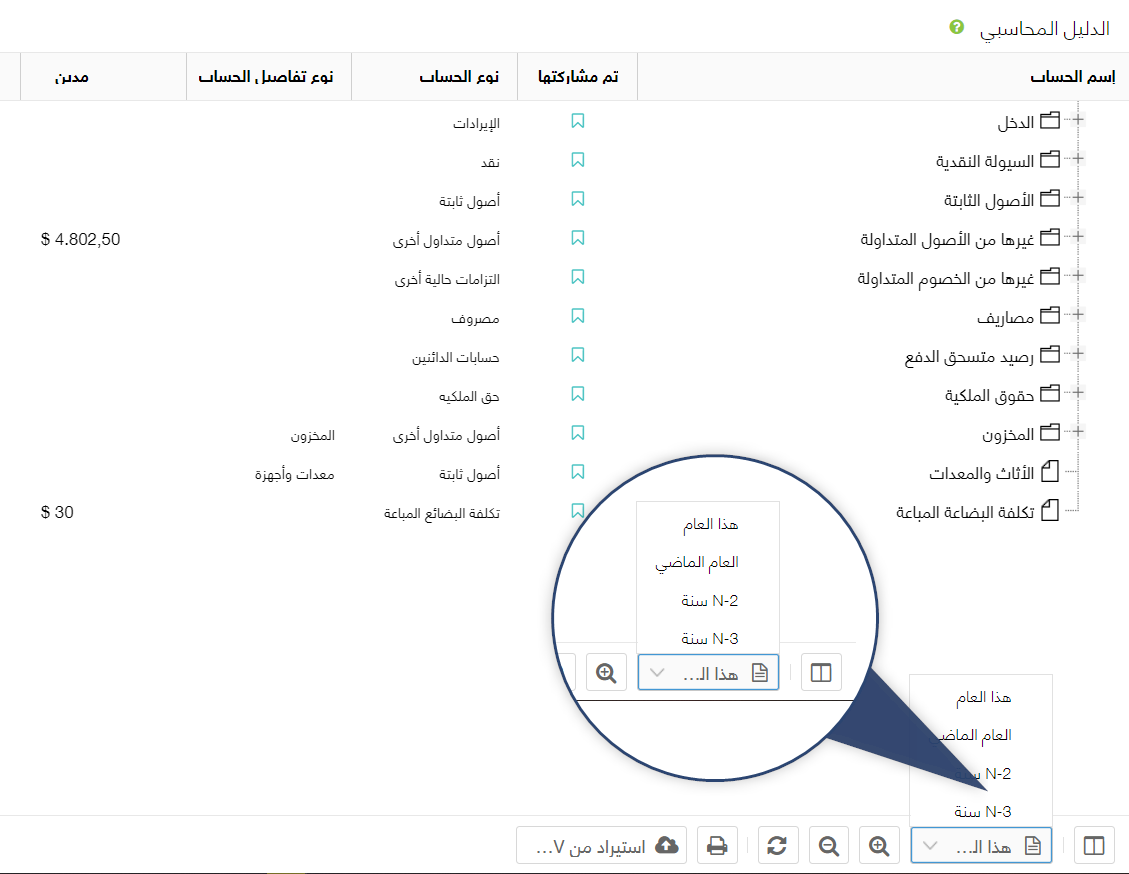Expand the السيولة النقدية tree node
The height and width of the screenshot is (874, 1129).
(1078, 159)
